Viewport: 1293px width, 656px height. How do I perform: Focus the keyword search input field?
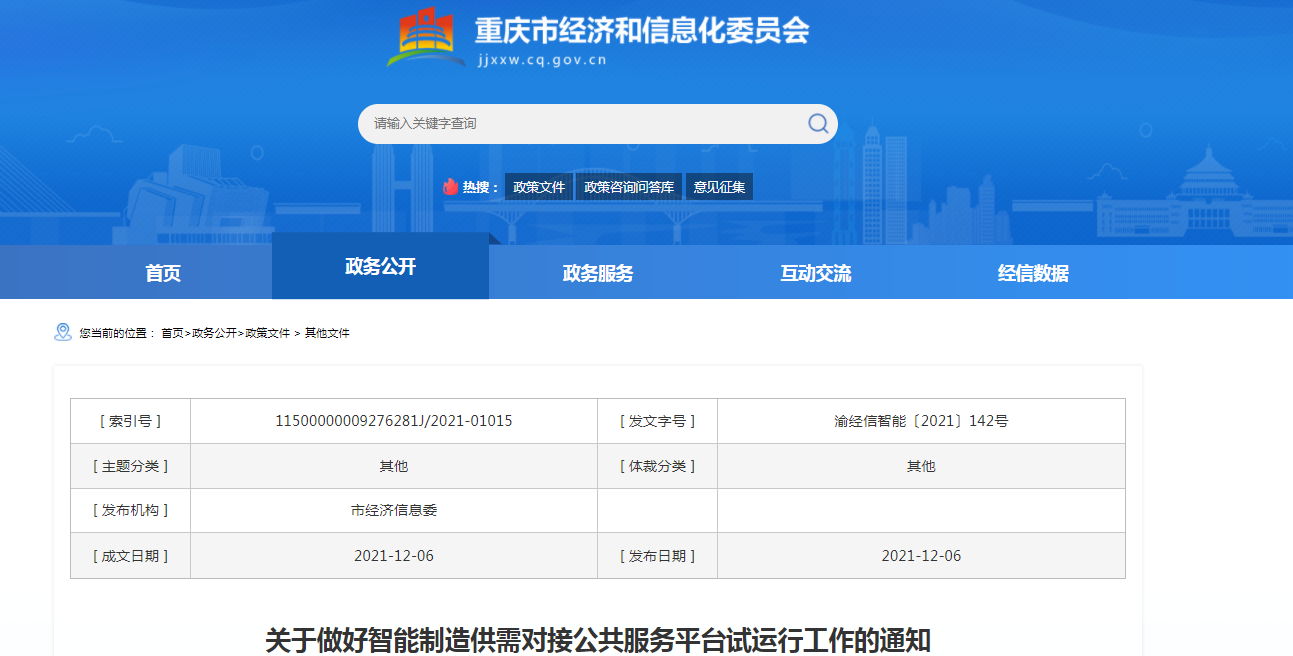(x=580, y=123)
